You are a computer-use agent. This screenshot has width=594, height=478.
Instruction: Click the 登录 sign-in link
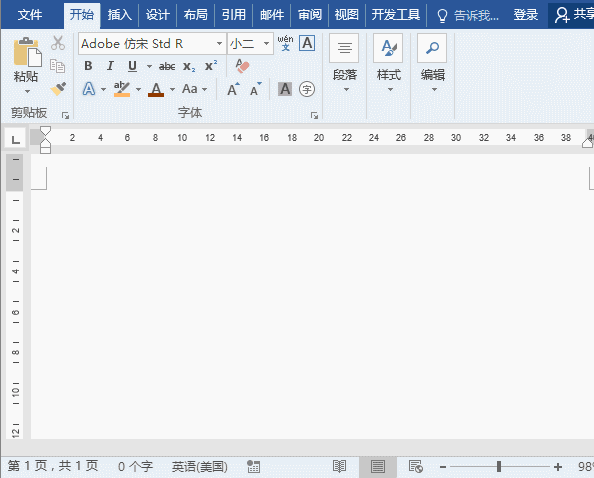click(x=526, y=15)
